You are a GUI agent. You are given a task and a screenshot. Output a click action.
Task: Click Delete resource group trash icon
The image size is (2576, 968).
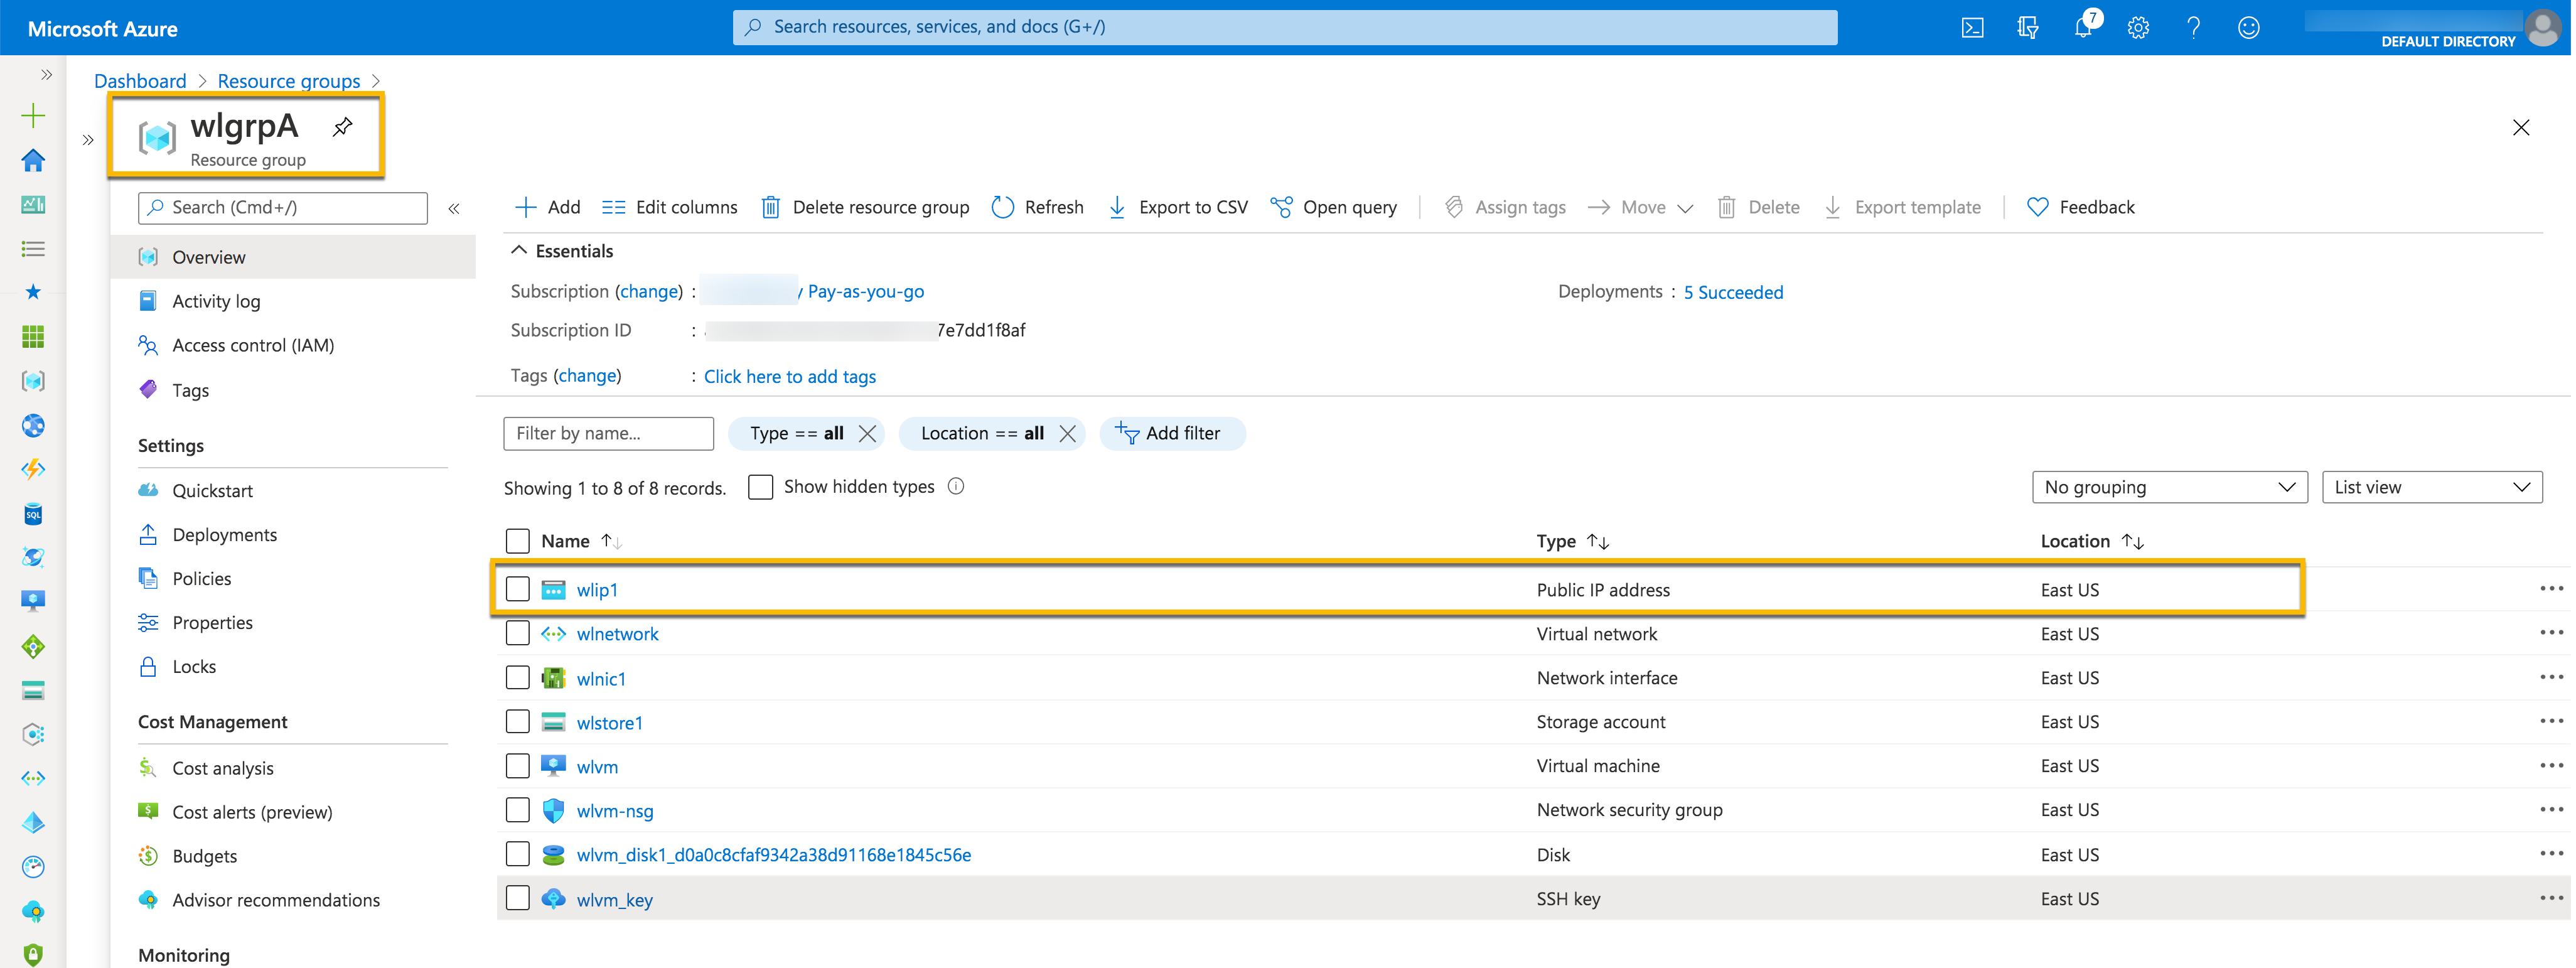click(770, 207)
